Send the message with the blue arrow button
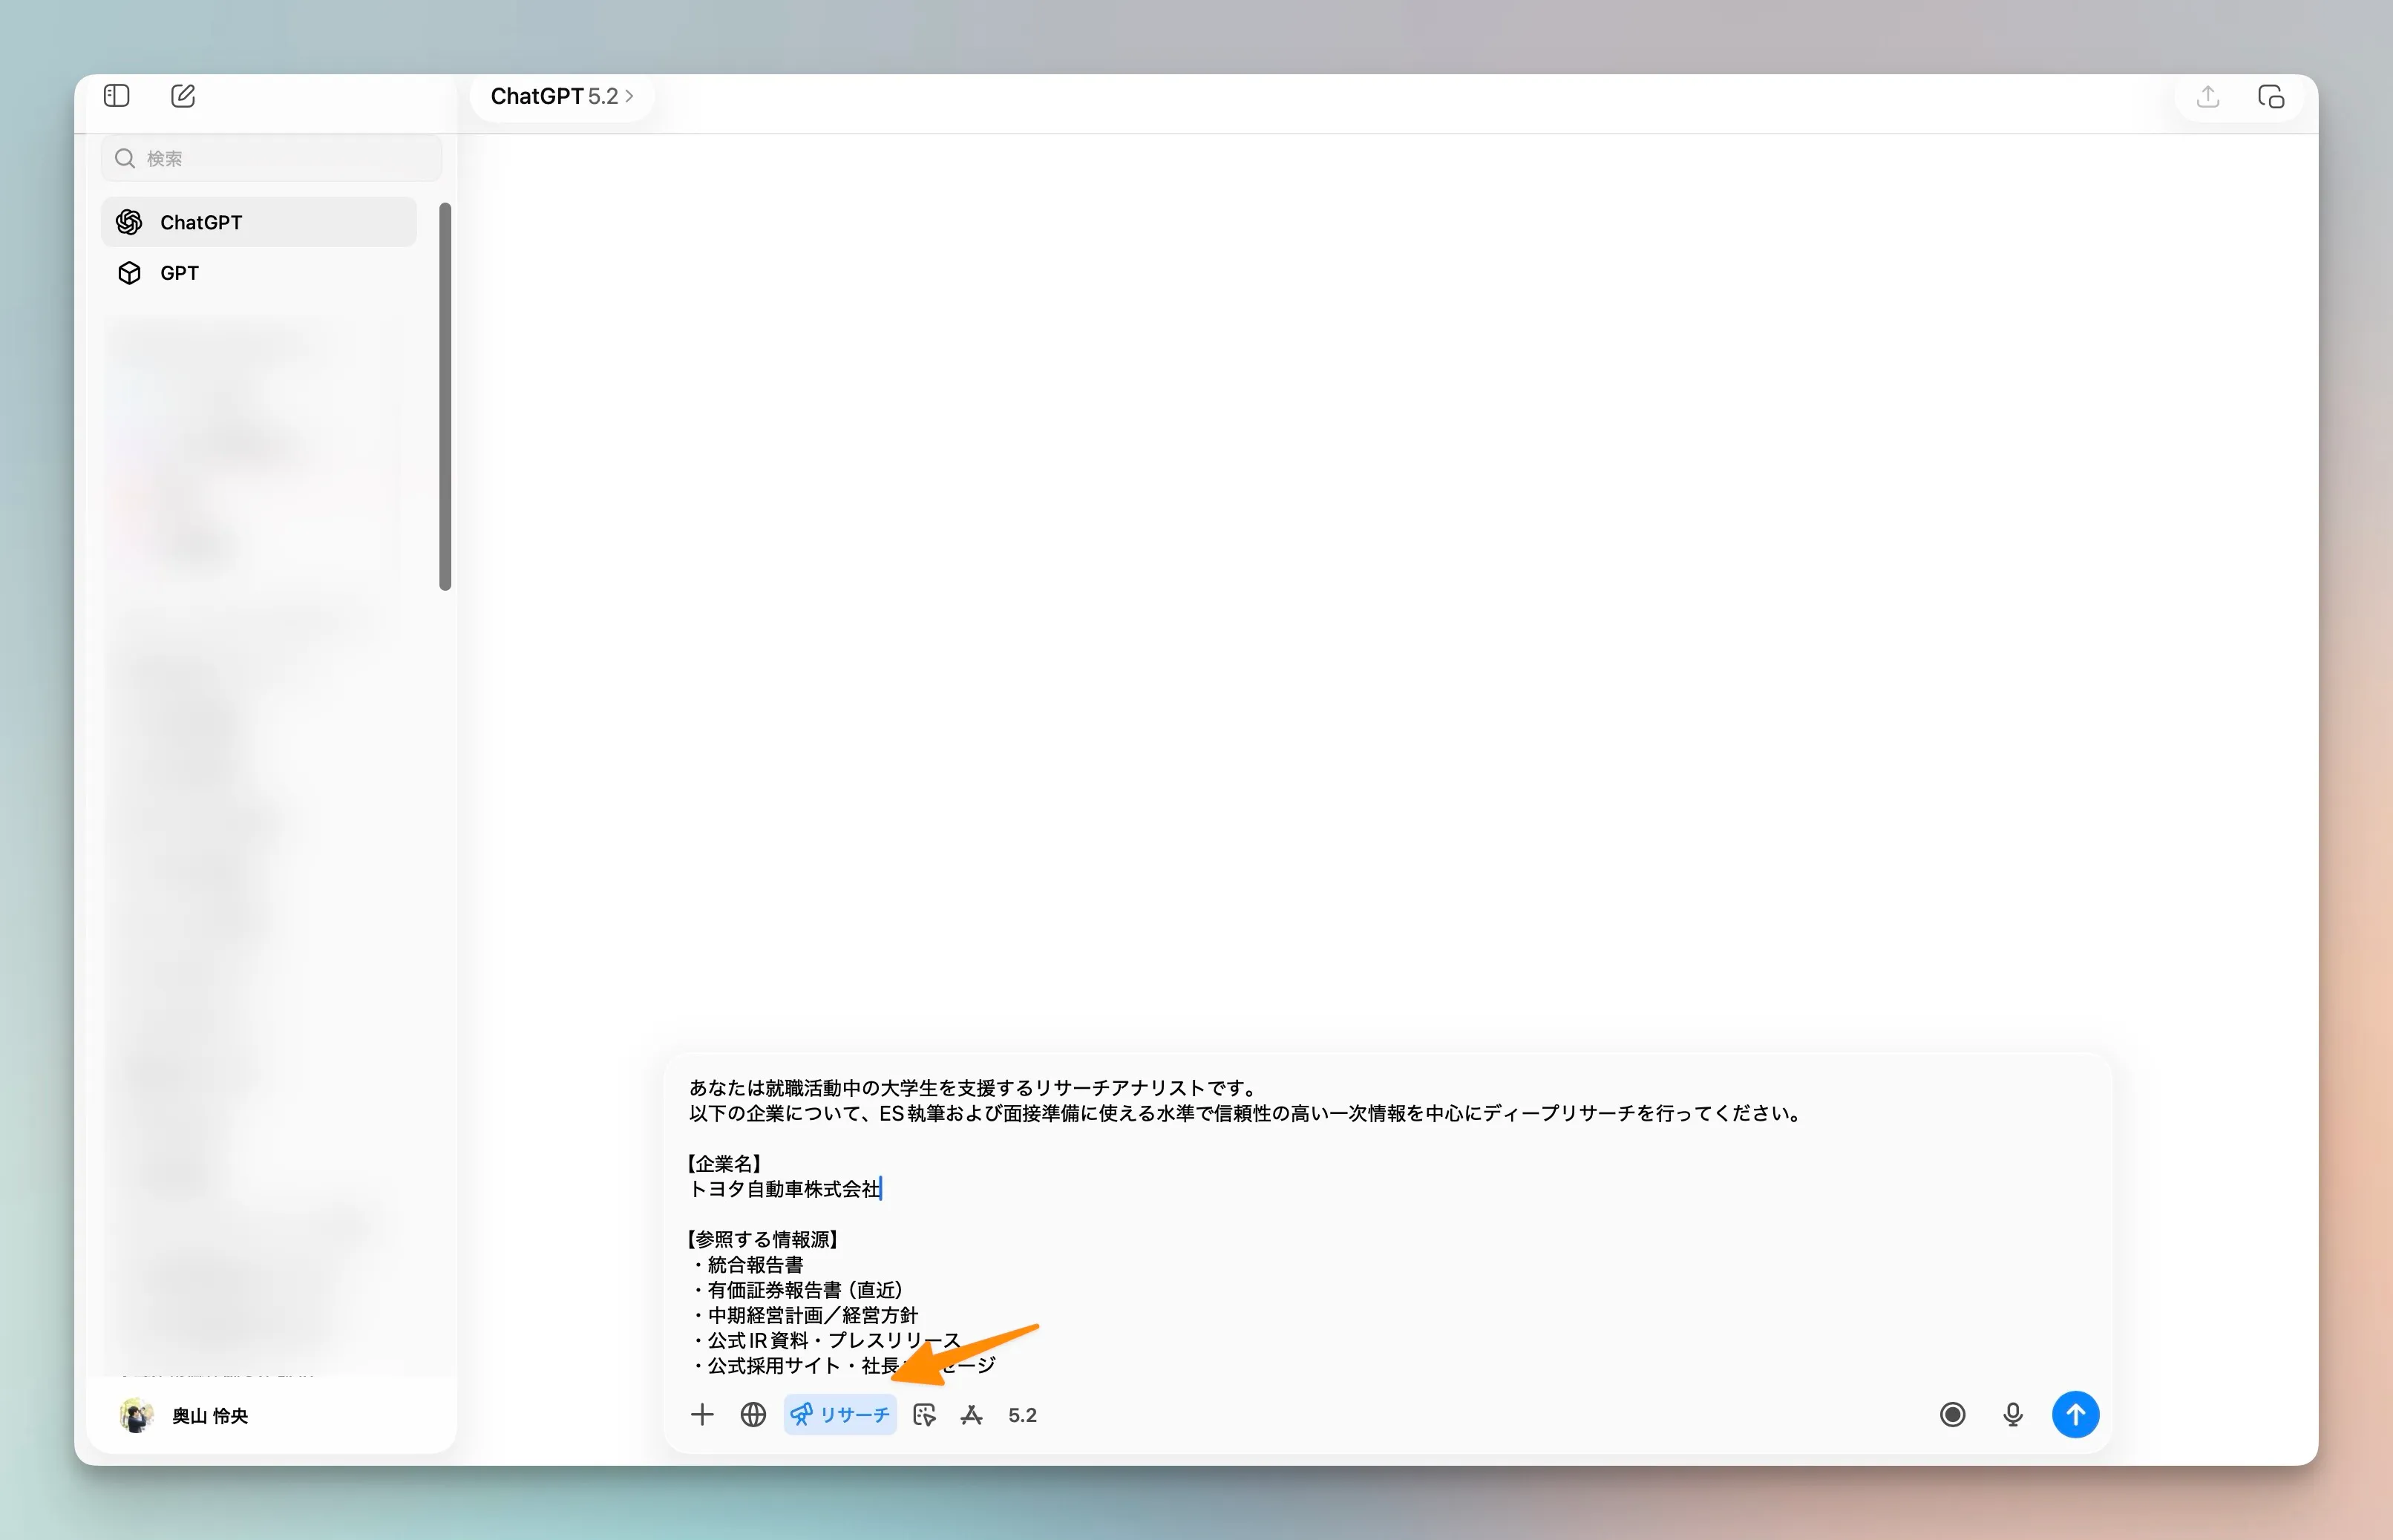 2075,1414
